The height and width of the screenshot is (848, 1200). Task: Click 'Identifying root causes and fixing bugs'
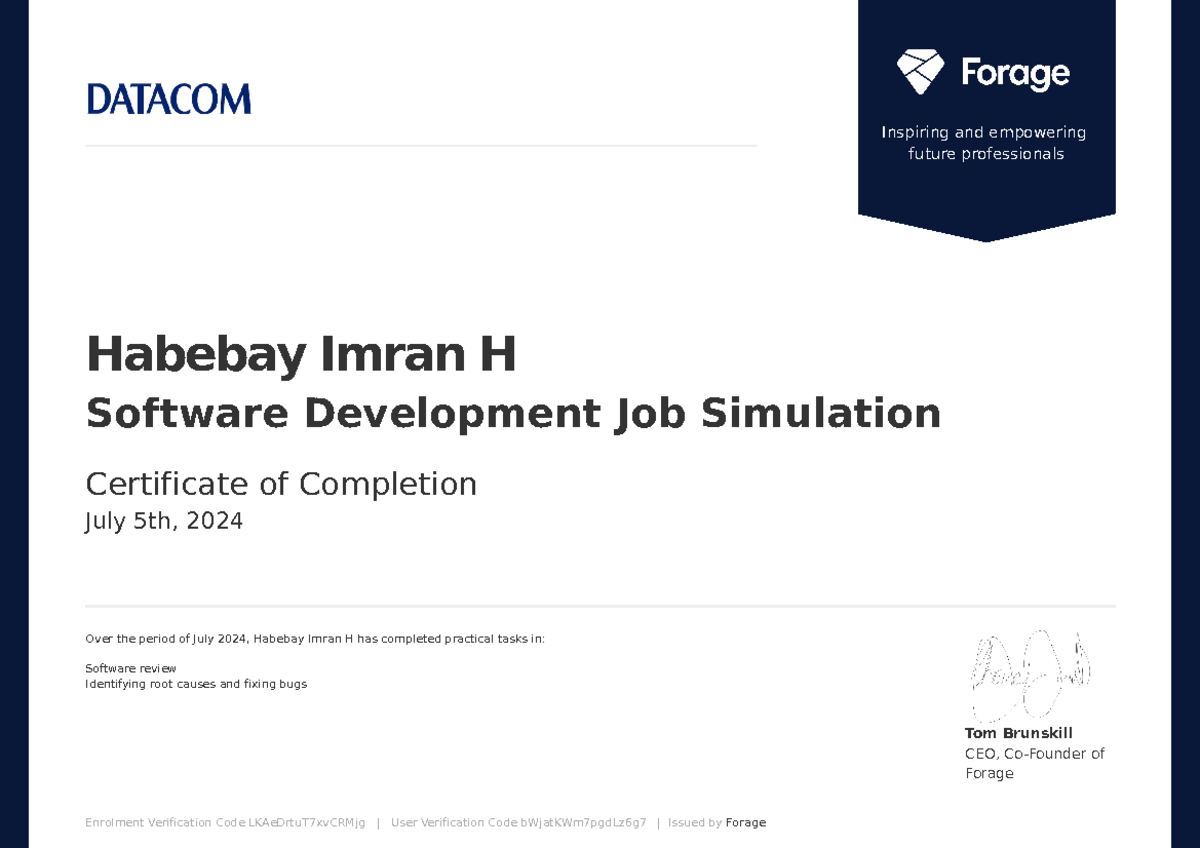point(195,684)
